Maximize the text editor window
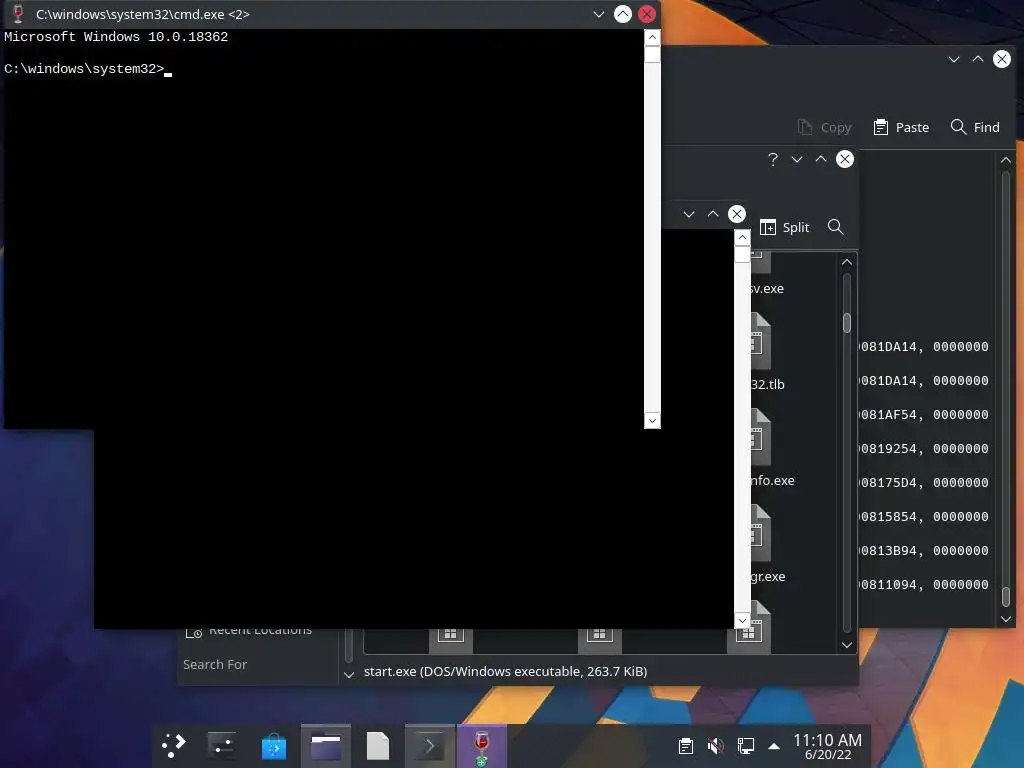1024x768 pixels. 978,59
